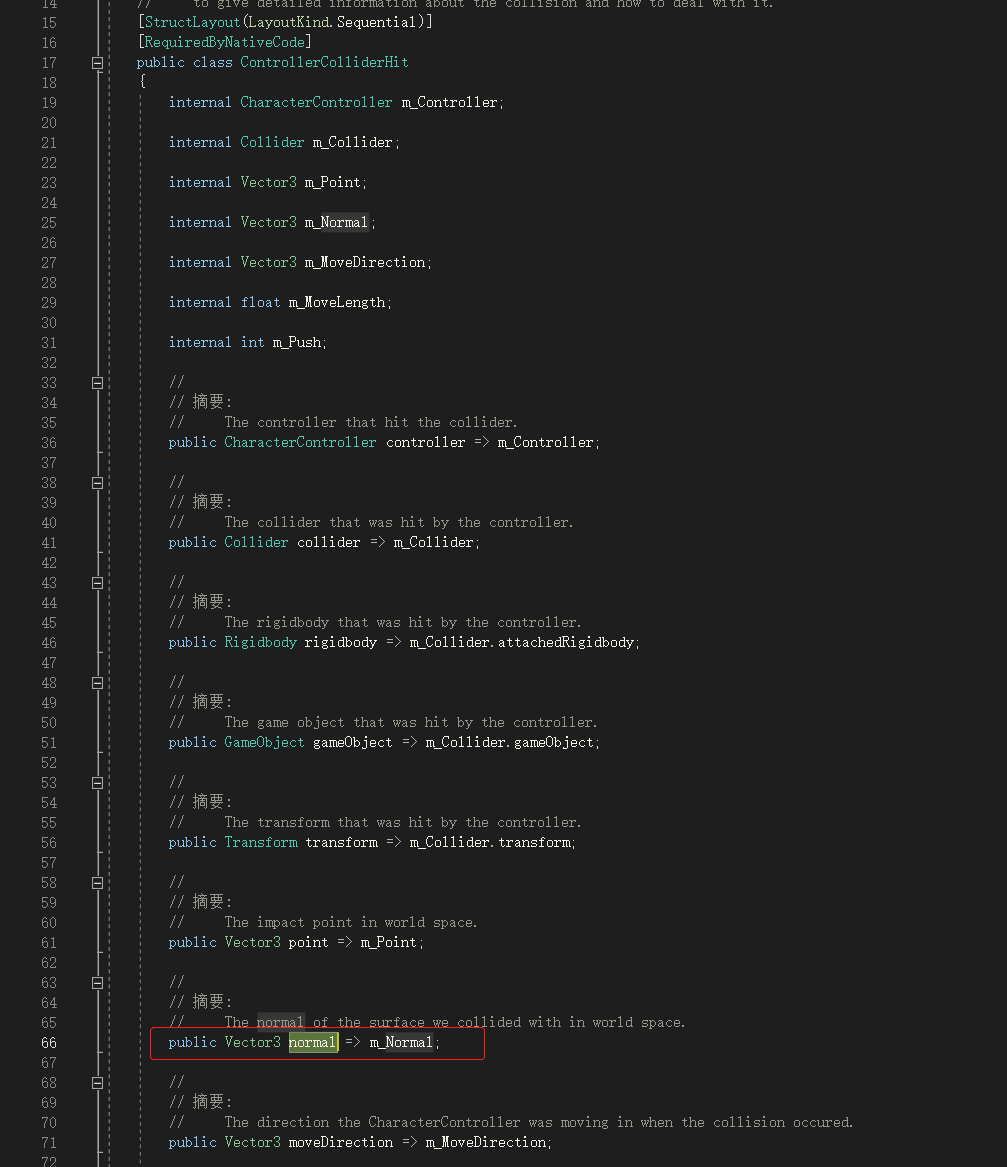Image resolution: width=1007 pixels, height=1167 pixels.
Task: Click highlighted normal property name on line 66
Action: click(313, 1043)
